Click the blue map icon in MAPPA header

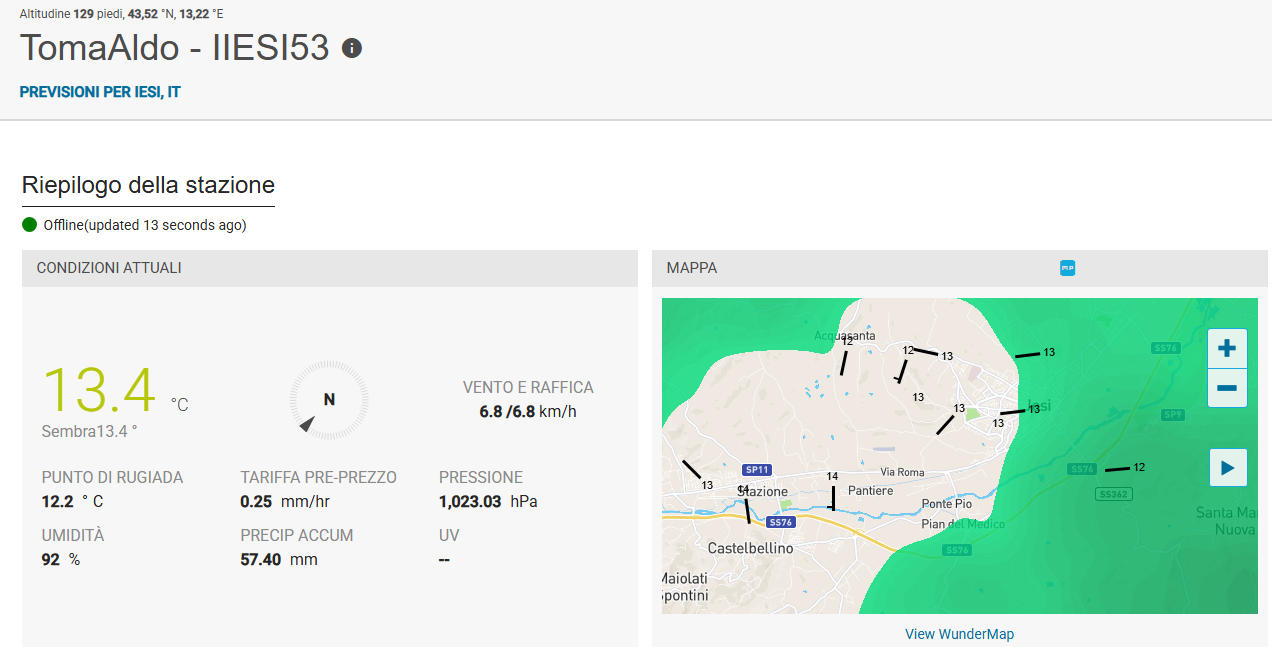coord(1067,268)
